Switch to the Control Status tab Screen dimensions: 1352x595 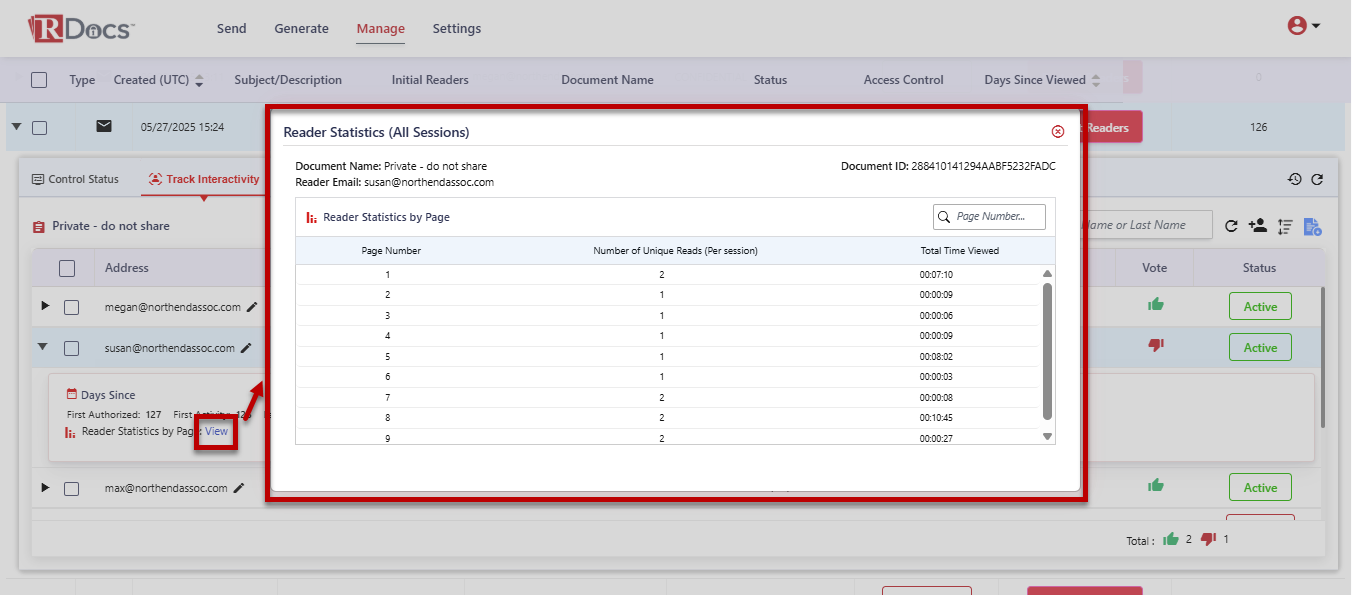click(x=76, y=179)
